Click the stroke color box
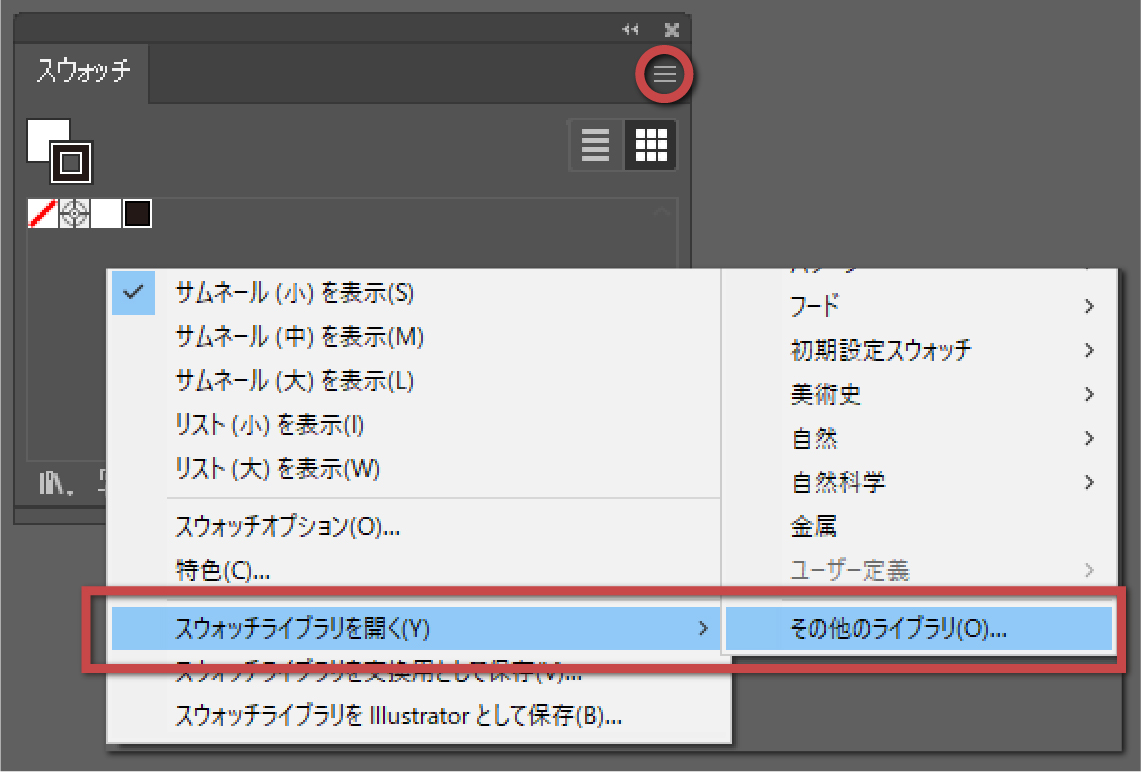Image resolution: width=1141 pixels, height=772 pixels. pos(71,161)
